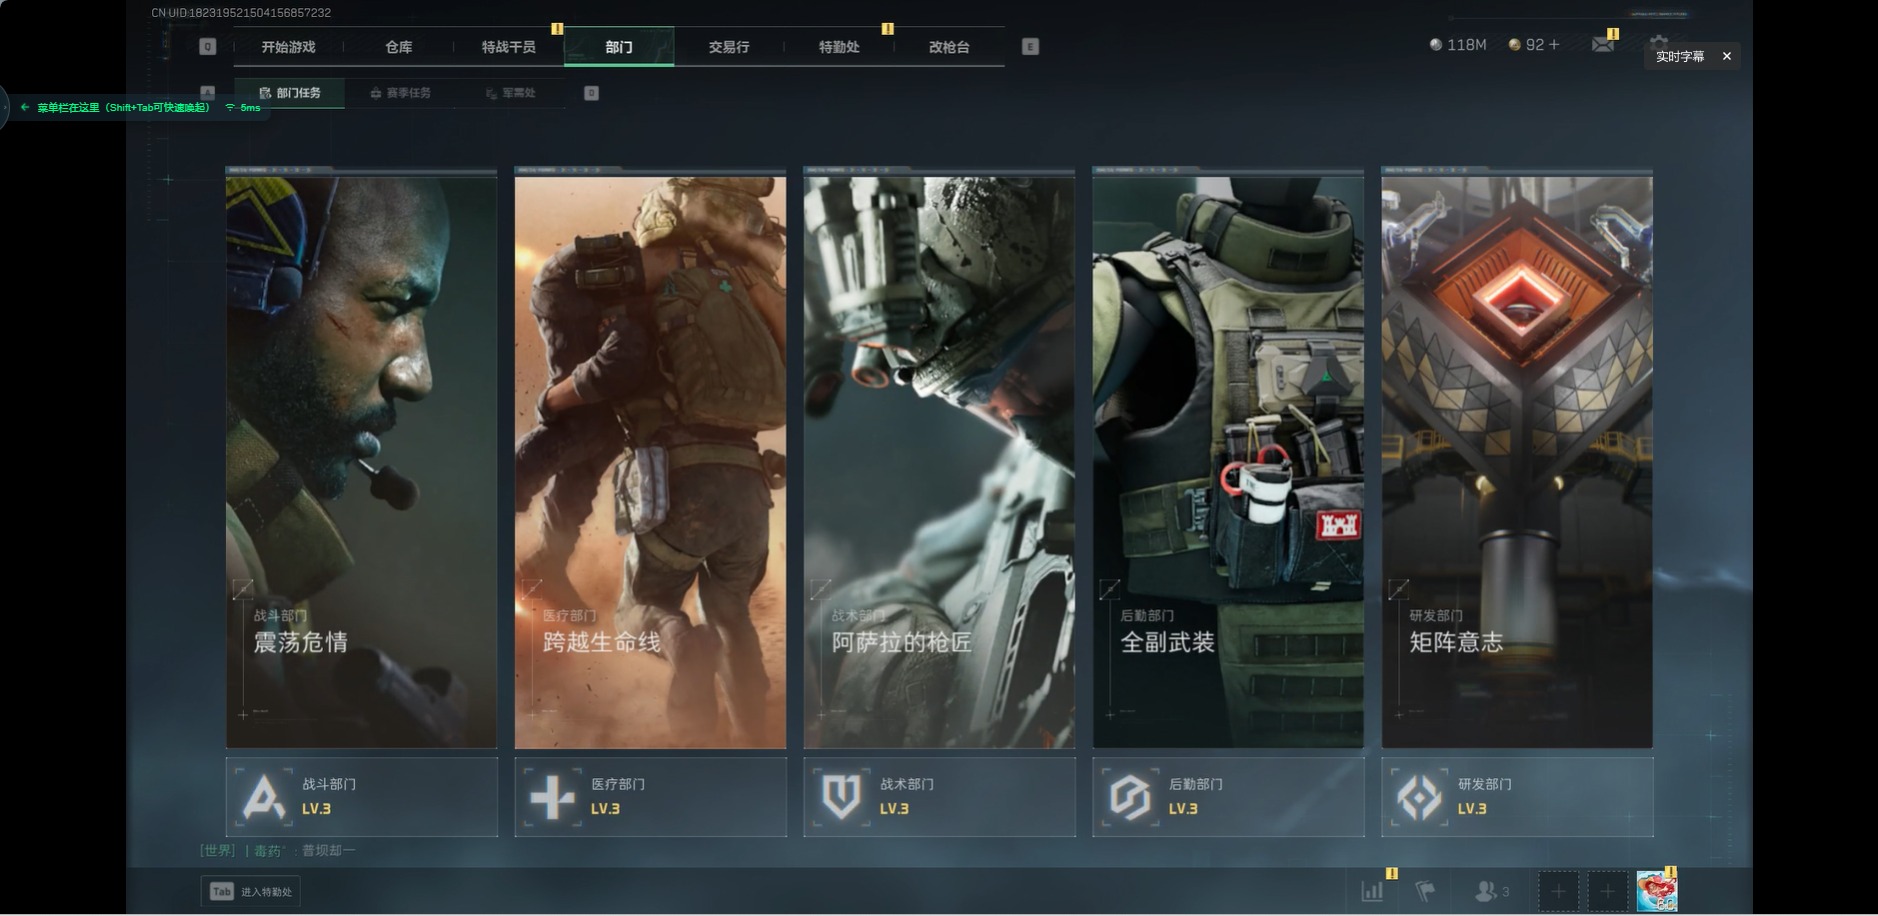Screen dimensions: 1878x916
Task: Click the E key hint icon
Action: 1030,46
